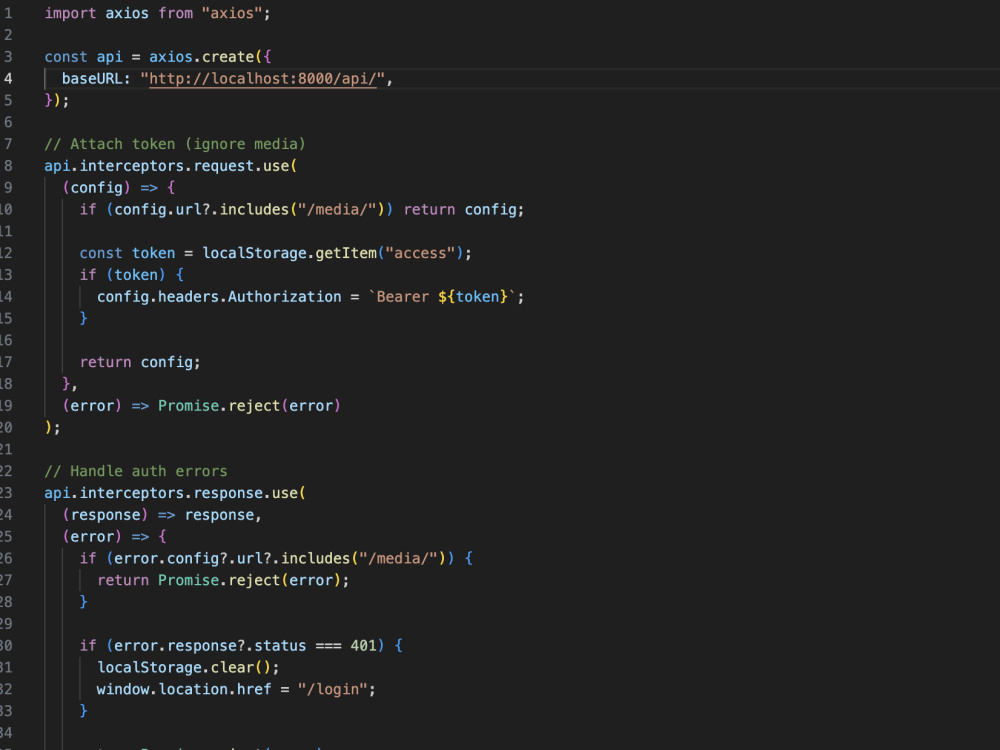The width and height of the screenshot is (1000, 750).
Task: Click the closing ');' on line 20
Action: (x=52, y=427)
